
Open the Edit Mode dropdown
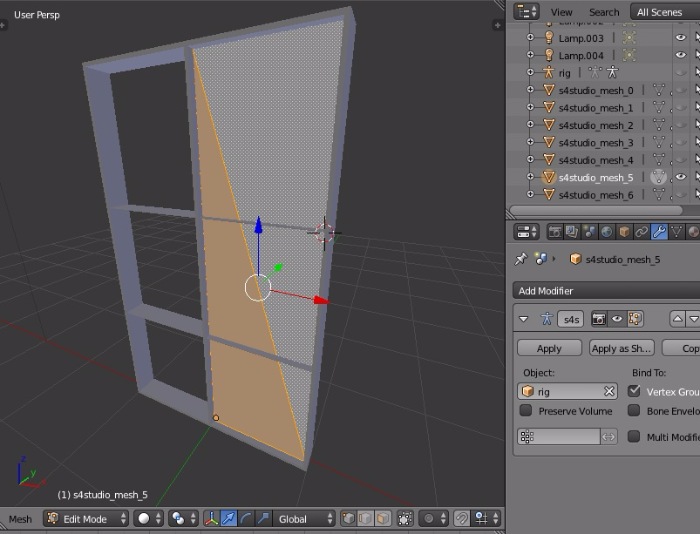[86, 519]
